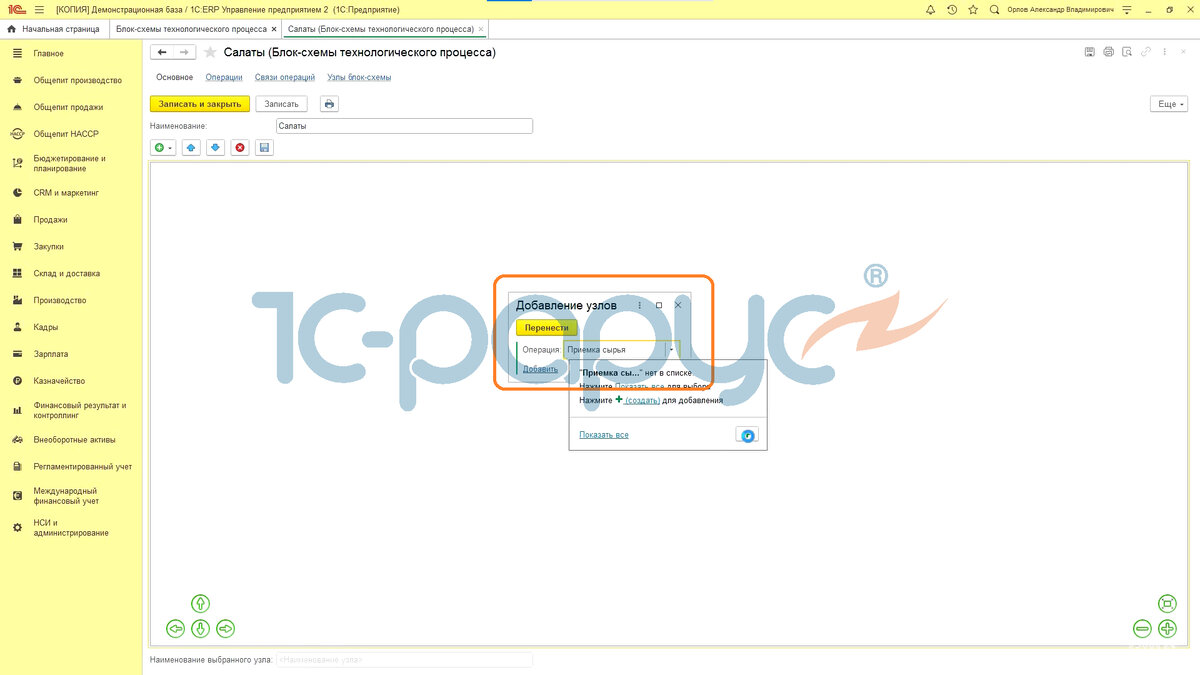
Task: Switch to Начальная страница tab
Action: [54, 29]
